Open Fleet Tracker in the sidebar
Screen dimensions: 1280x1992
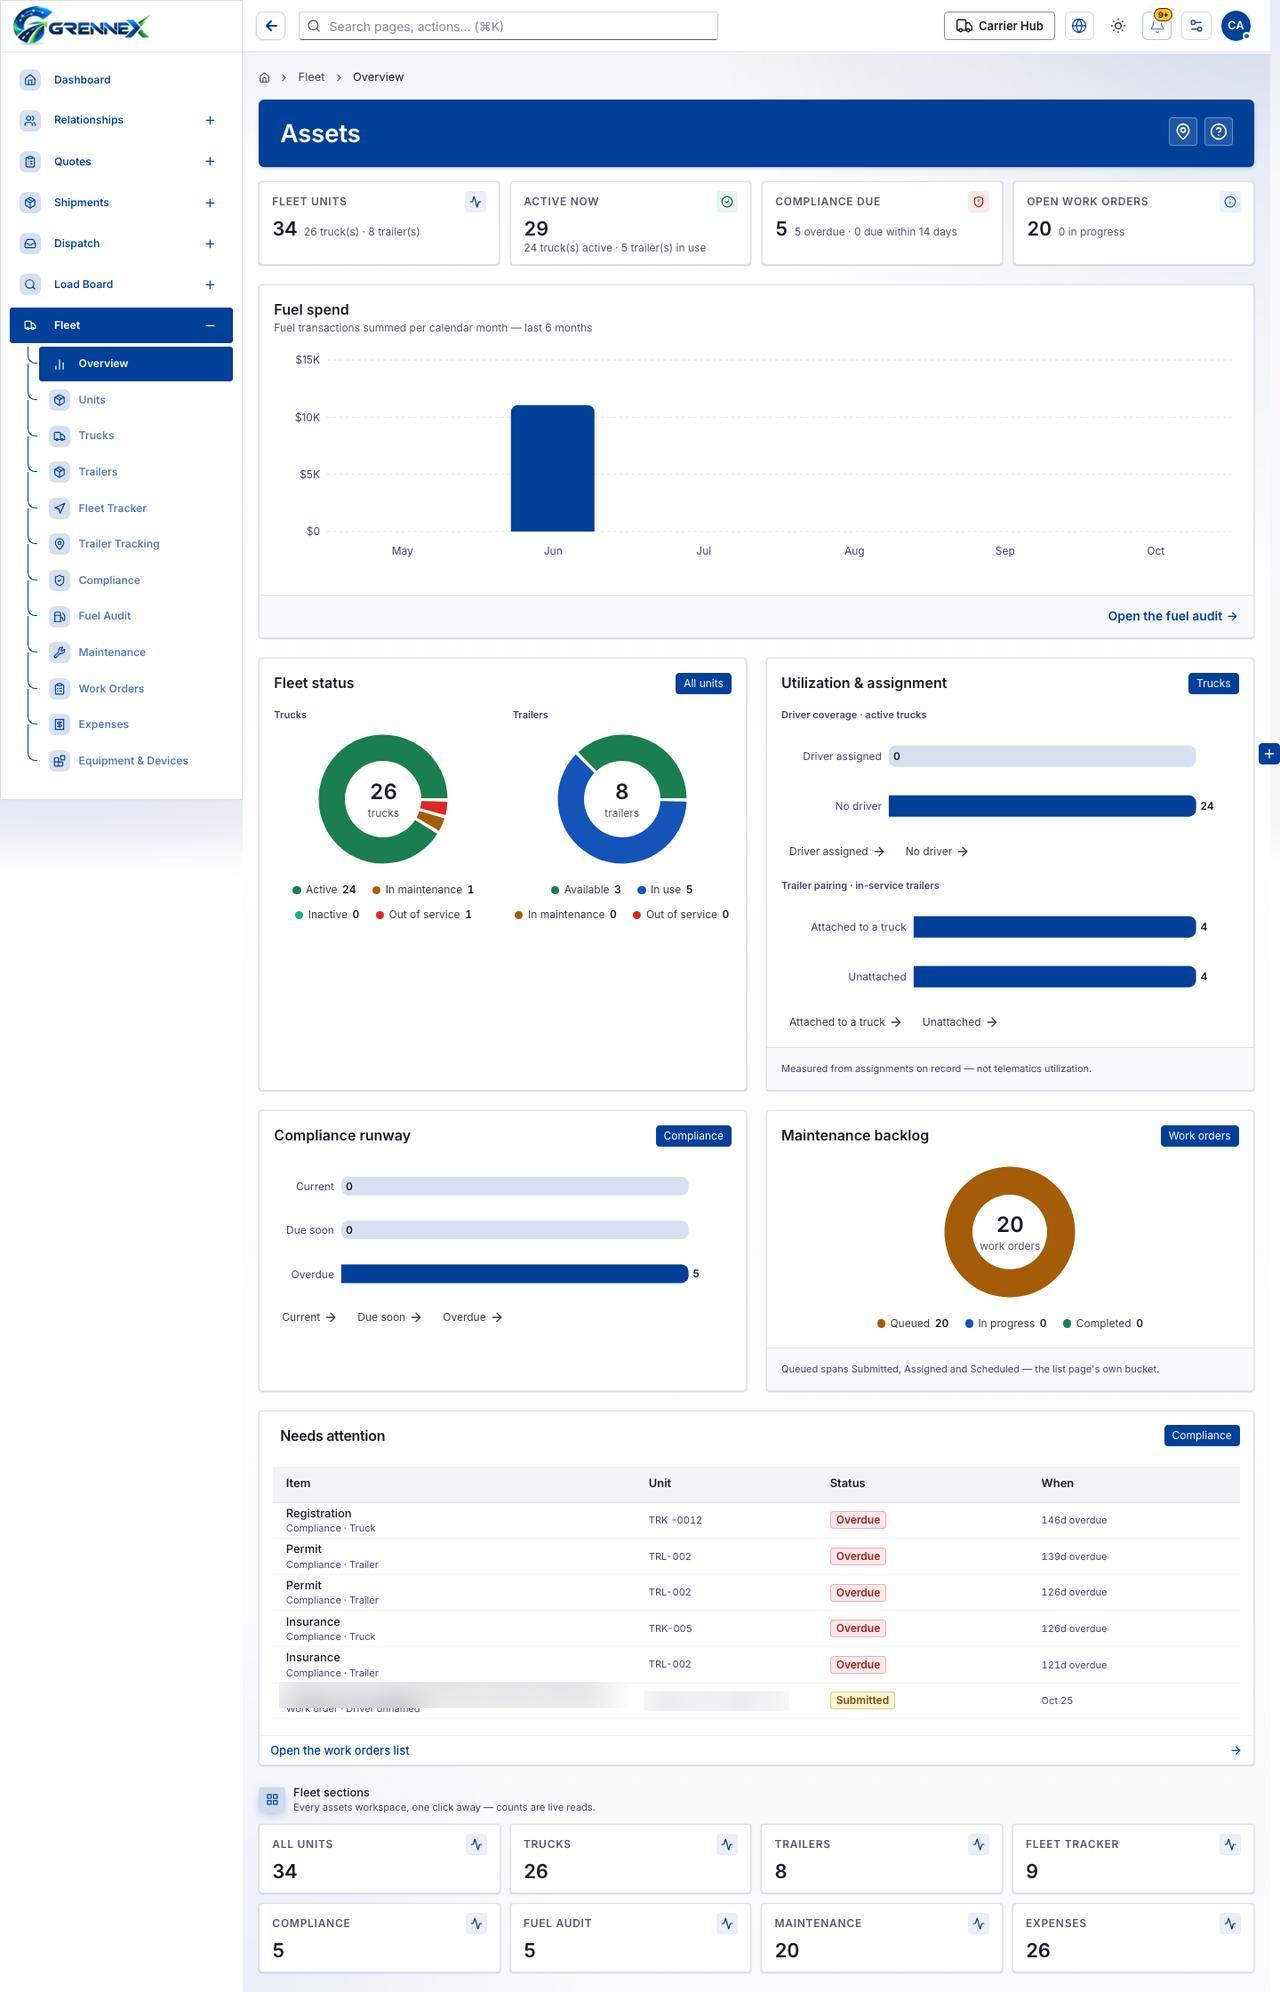[136, 508]
